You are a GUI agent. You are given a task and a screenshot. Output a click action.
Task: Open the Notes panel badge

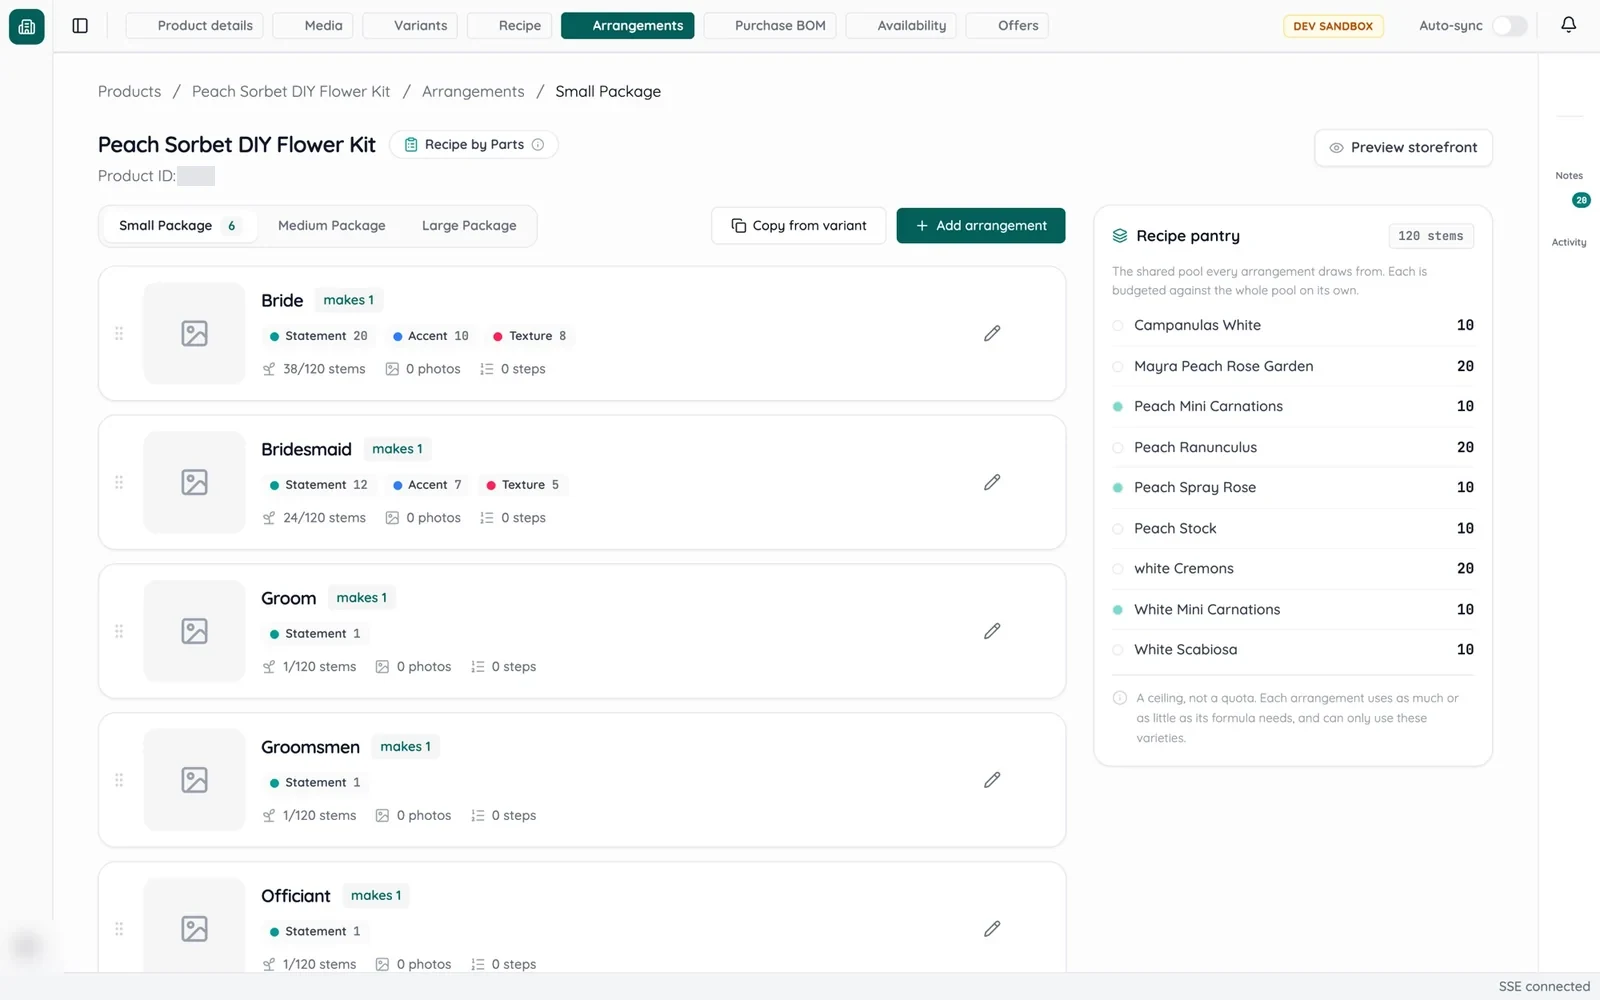1580,200
